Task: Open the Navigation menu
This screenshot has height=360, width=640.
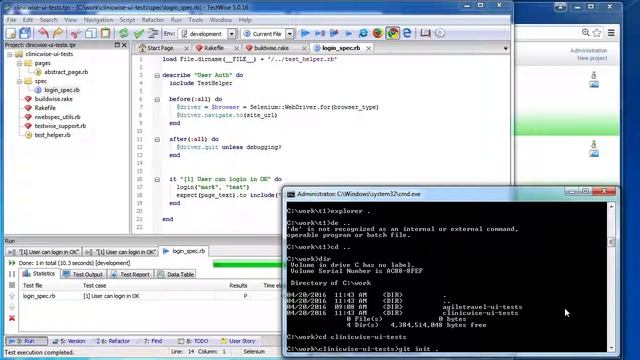Action: coord(98,20)
